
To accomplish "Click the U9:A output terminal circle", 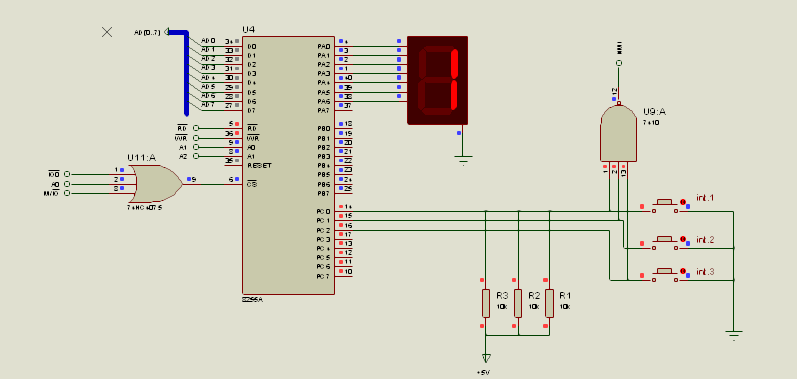I will pyautogui.click(x=619, y=63).
